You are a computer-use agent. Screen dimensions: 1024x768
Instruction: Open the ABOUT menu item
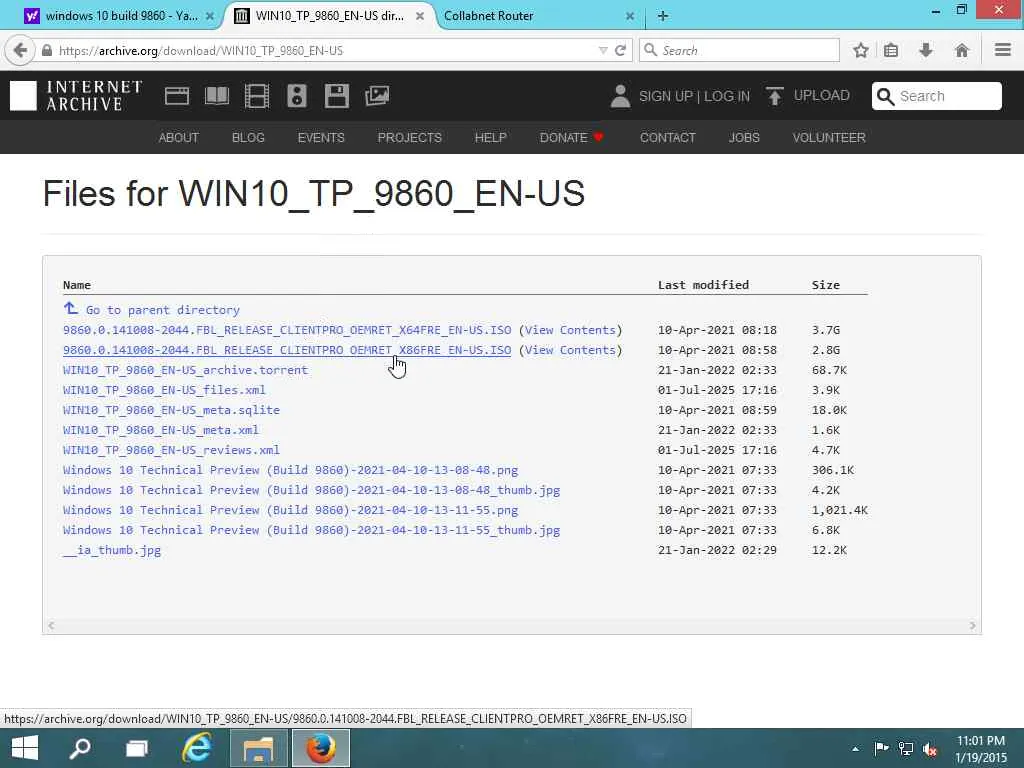point(178,138)
